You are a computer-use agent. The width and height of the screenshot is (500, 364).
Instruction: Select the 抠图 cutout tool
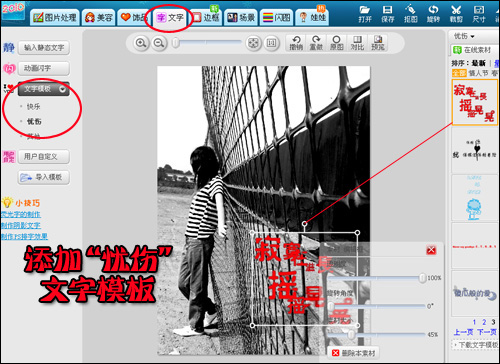(x=410, y=14)
